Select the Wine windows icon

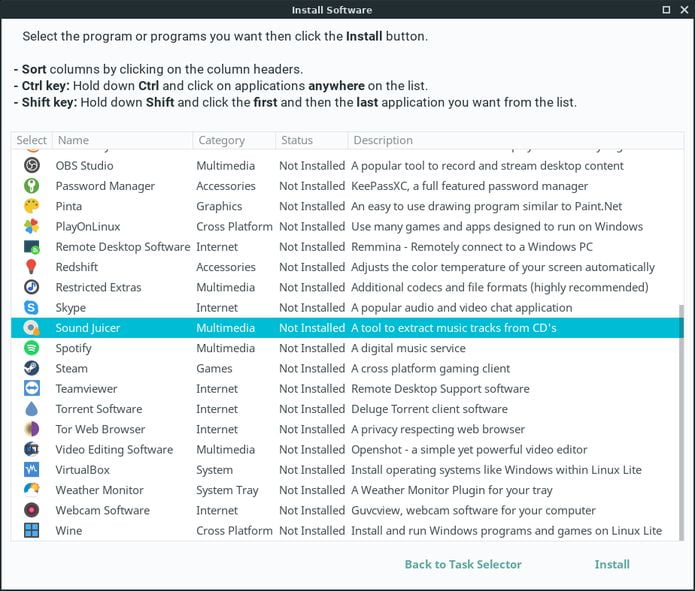click(31, 530)
